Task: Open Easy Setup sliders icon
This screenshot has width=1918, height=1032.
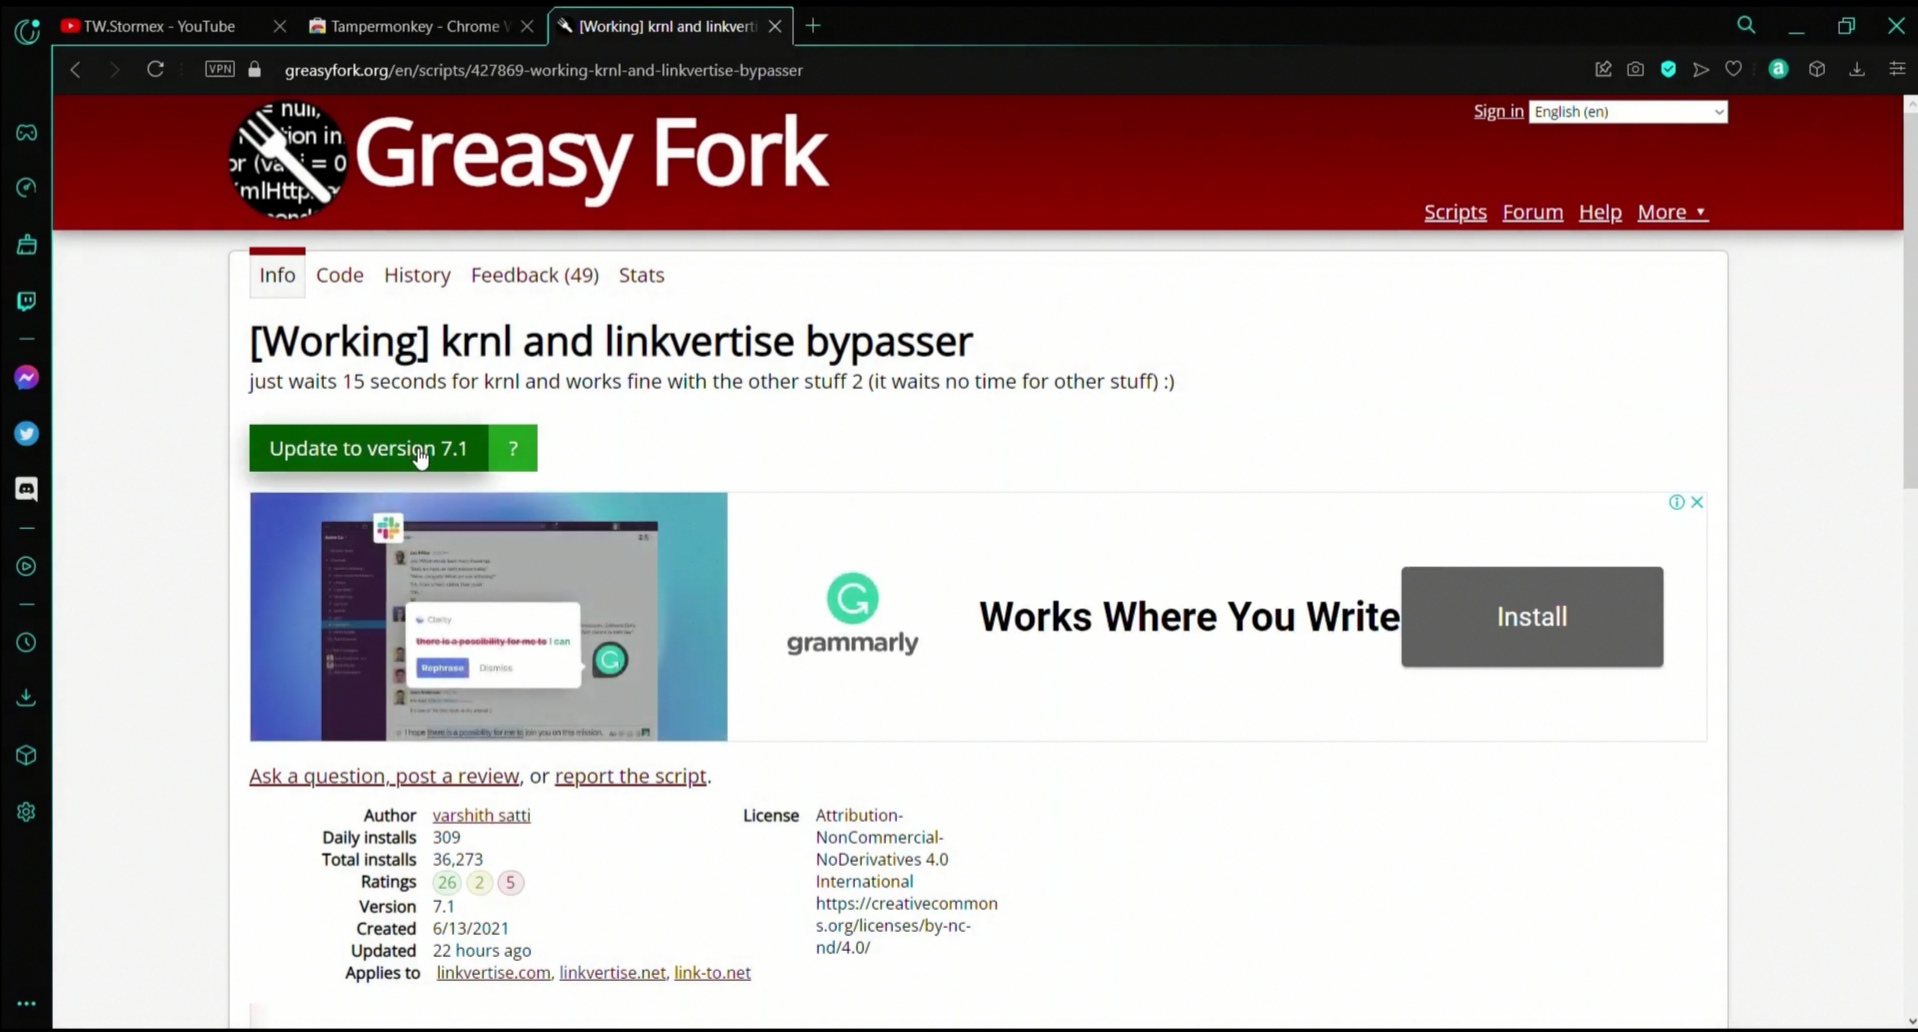Action: coord(1896,68)
